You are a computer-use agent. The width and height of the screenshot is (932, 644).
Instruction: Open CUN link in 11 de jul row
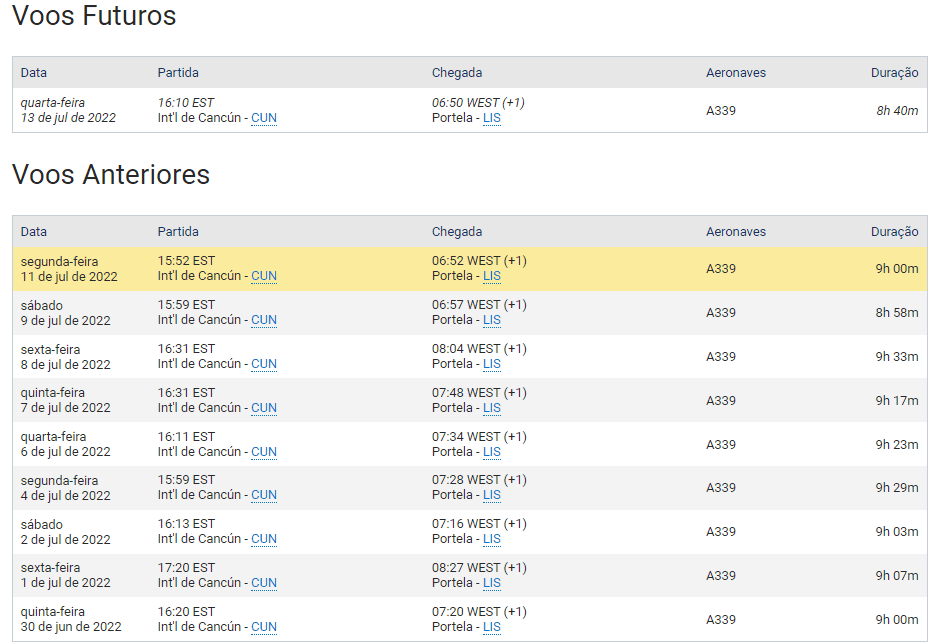point(264,276)
